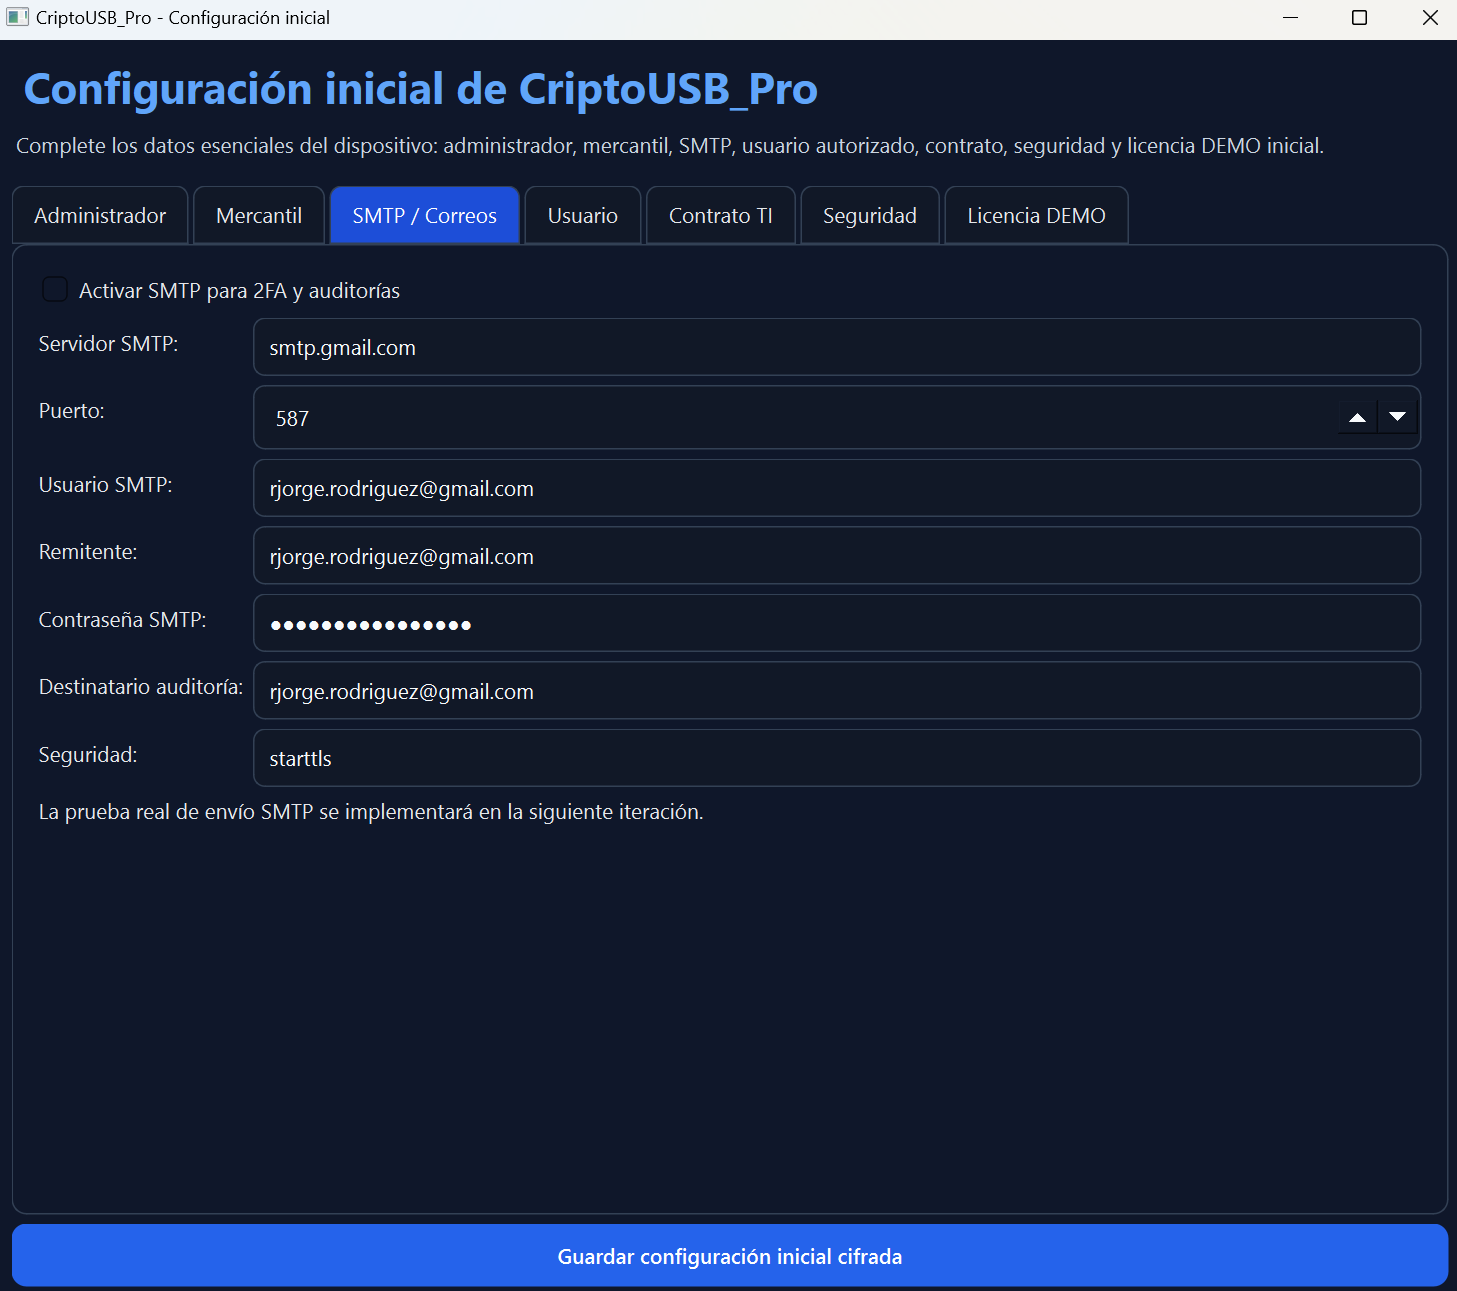Enable Activar SMTP para 2FA checkbox
Viewport: 1457px width, 1291px height.
click(55, 290)
